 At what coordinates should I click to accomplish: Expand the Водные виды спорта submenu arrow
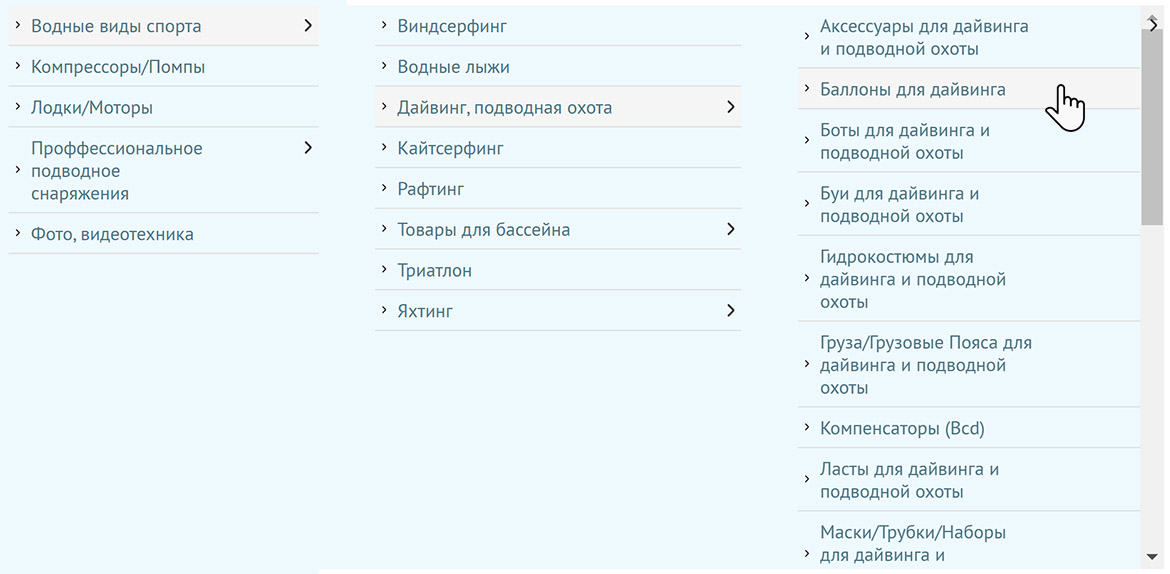tap(307, 26)
